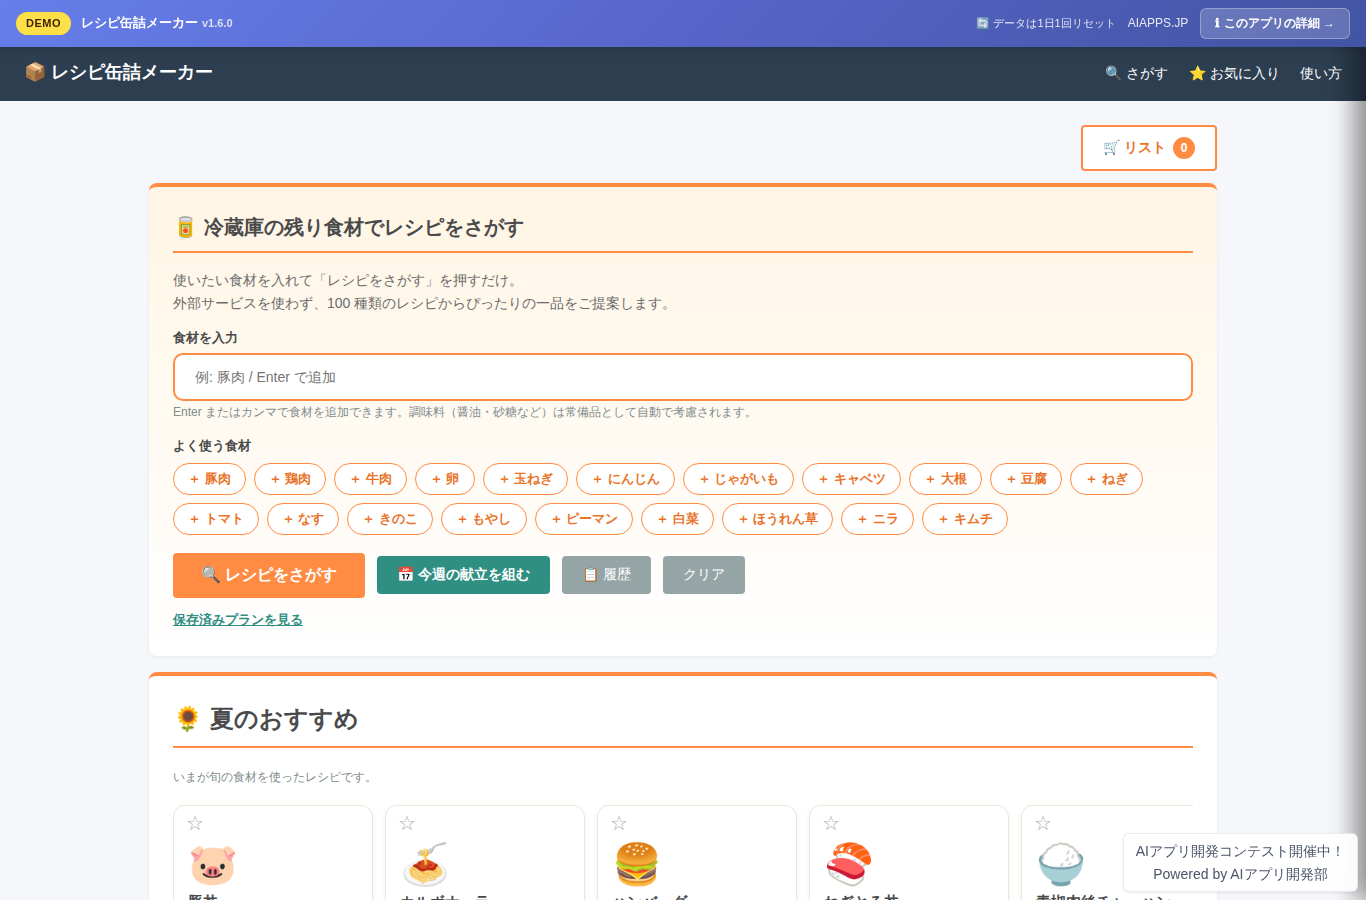Image resolution: width=1366 pixels, height=900 pixels.
Task: Open the AIAPPS.JP link
Action: tap(1158, 23)
